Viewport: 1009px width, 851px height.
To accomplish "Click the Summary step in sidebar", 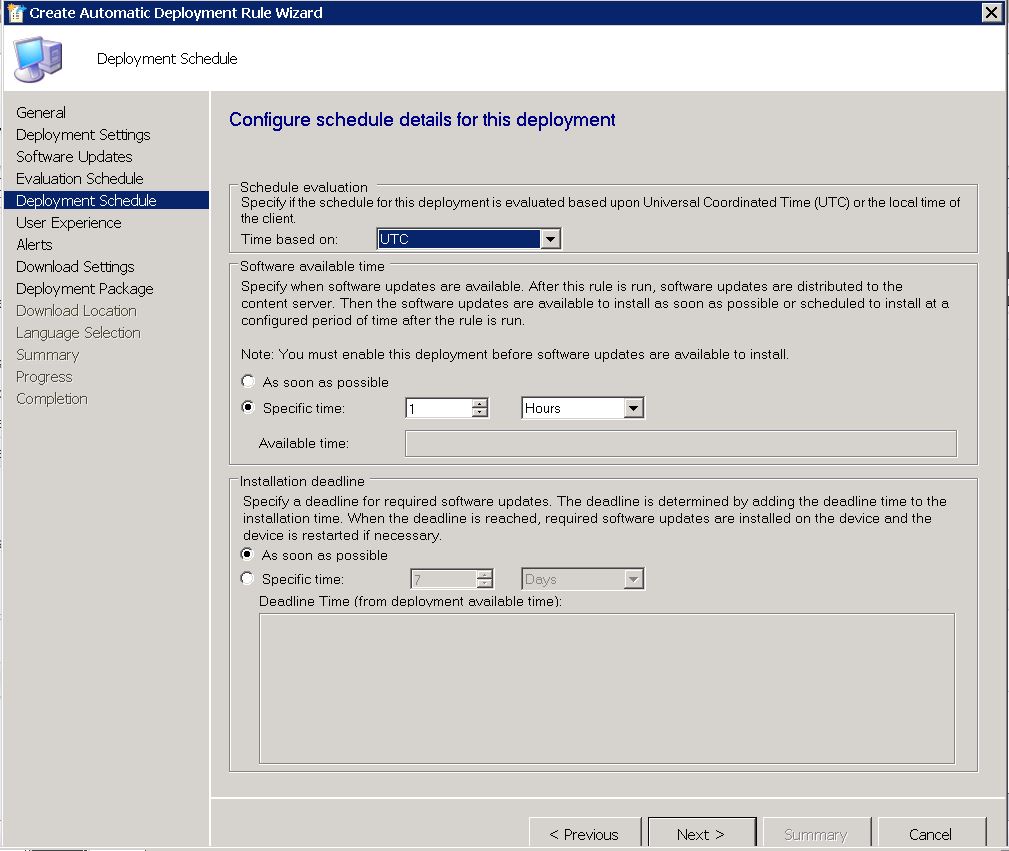I will 48,355.
